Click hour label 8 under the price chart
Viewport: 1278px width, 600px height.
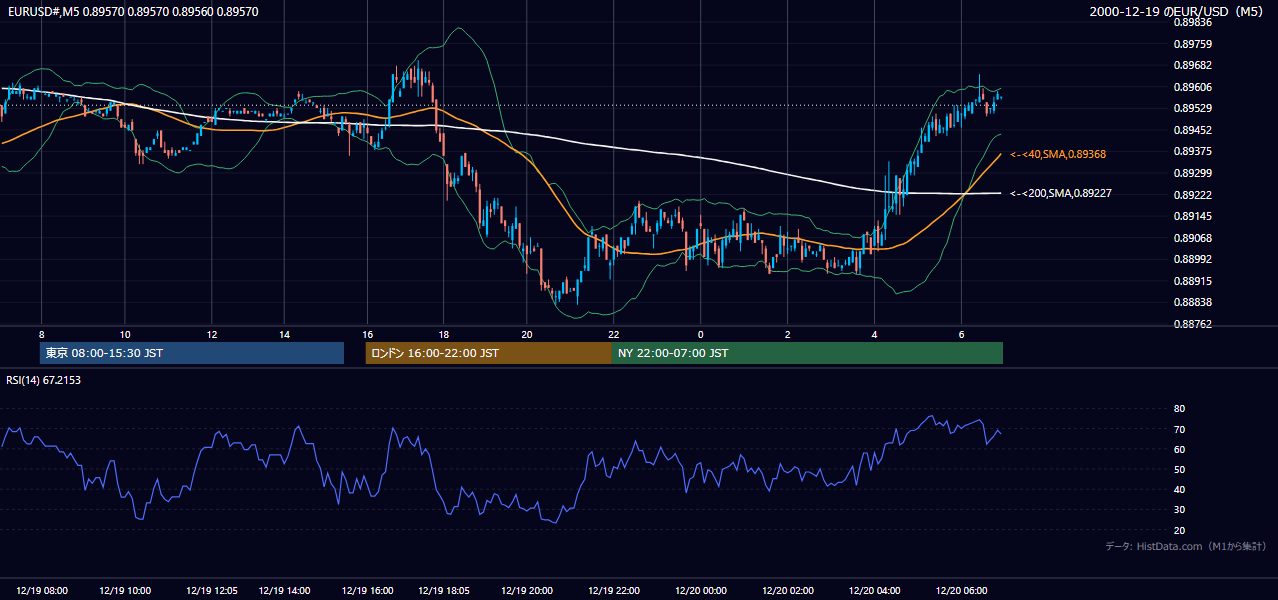(41, 334)
